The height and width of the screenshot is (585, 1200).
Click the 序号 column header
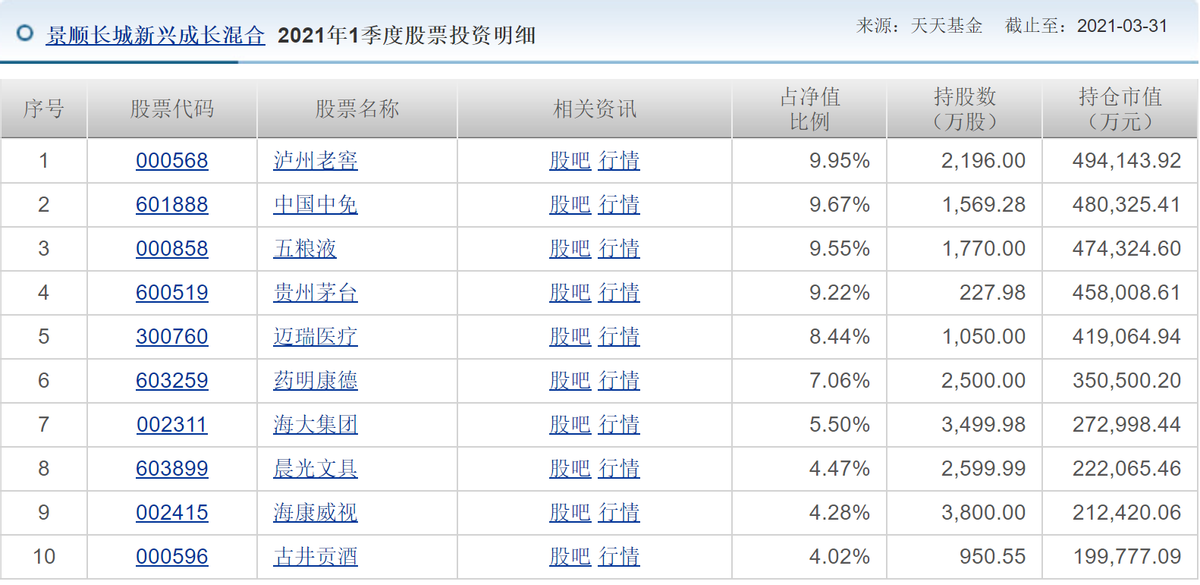[x=44, y=109]
